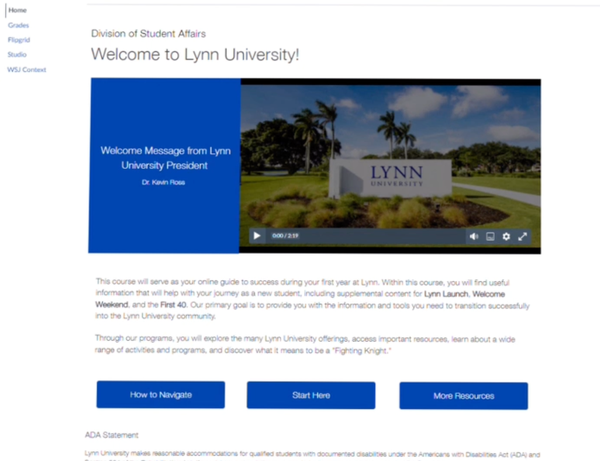Screen dimensions: 600x461
Task: Open the More Resources button
Action: [463, 395]
